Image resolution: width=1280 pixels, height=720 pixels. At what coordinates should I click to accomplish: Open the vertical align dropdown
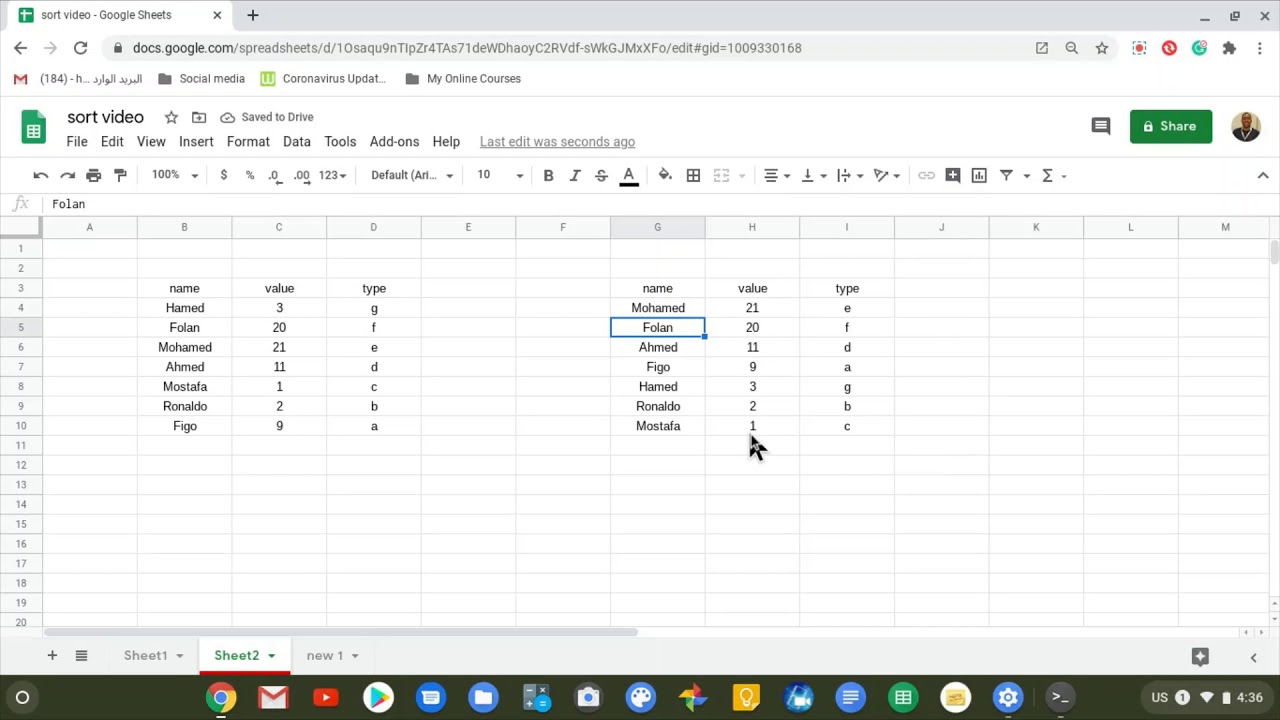click(813, 175)
